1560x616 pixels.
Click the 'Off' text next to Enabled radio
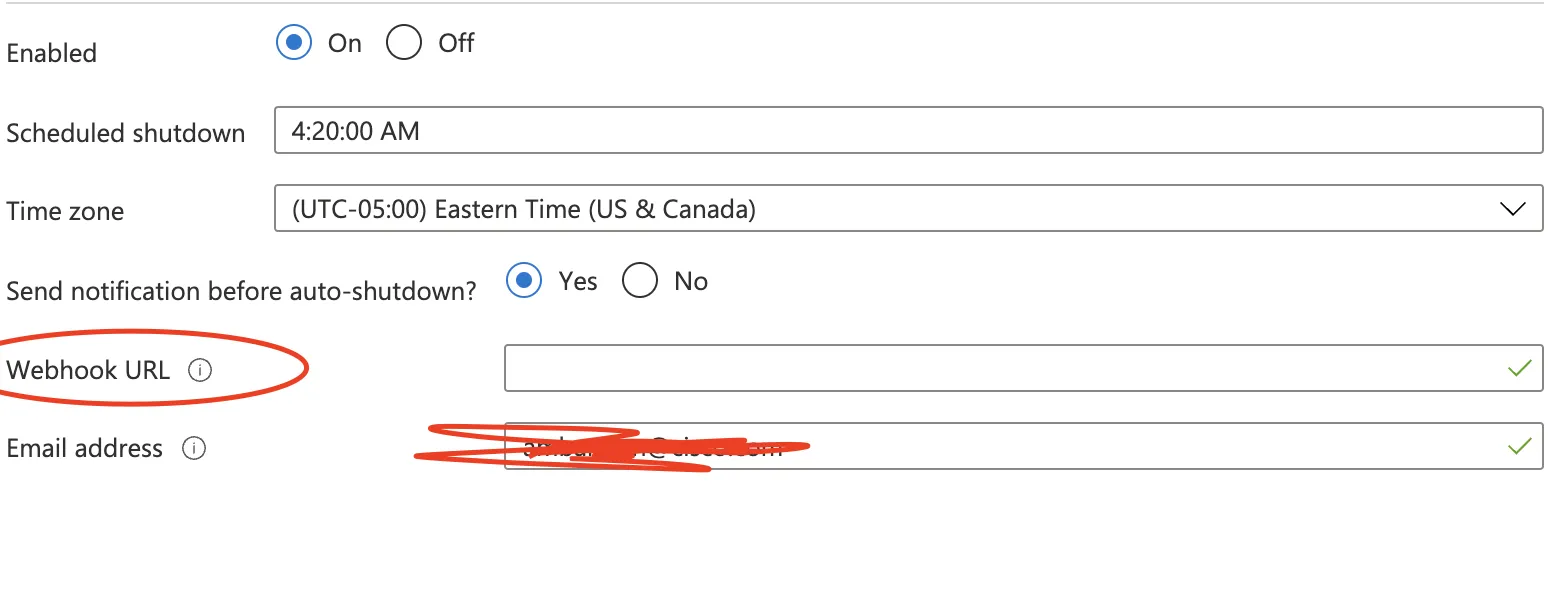(x=456, y=43)
